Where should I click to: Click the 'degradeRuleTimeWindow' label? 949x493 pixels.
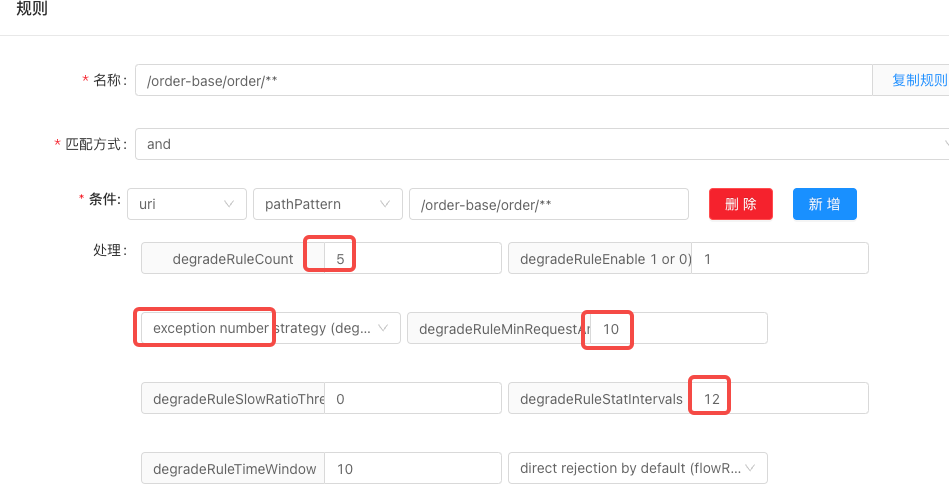click(x=235, y=469)
